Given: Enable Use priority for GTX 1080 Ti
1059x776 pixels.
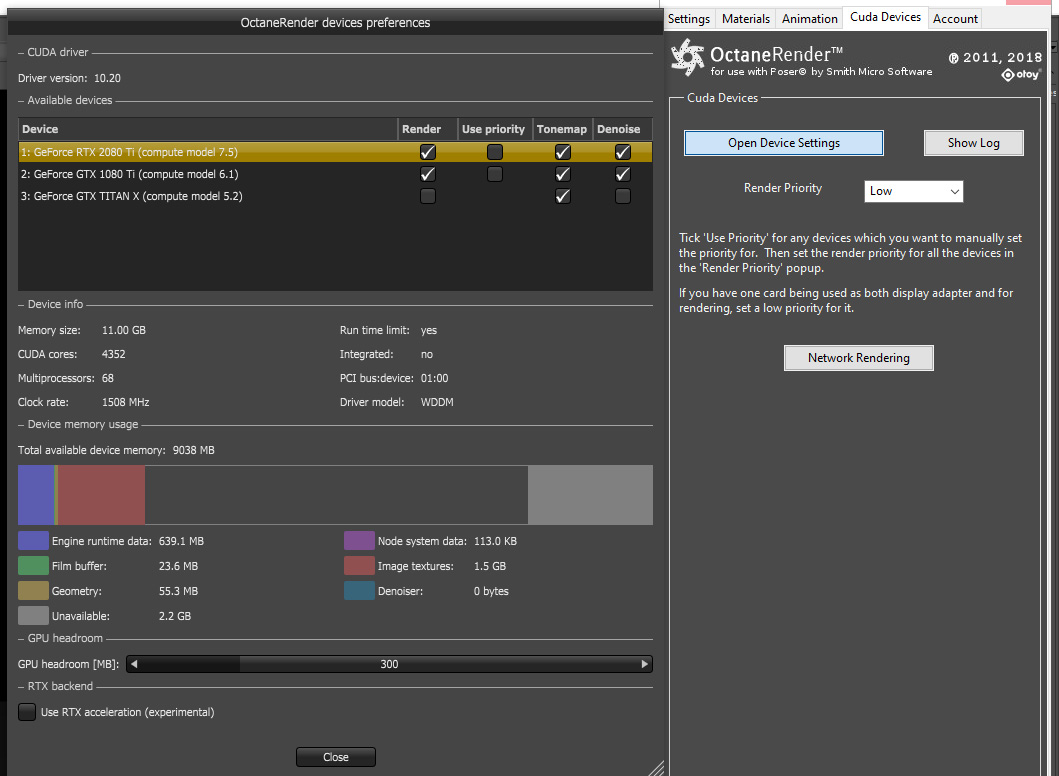Looking at the screenshot, I should (x=495, y=174).
